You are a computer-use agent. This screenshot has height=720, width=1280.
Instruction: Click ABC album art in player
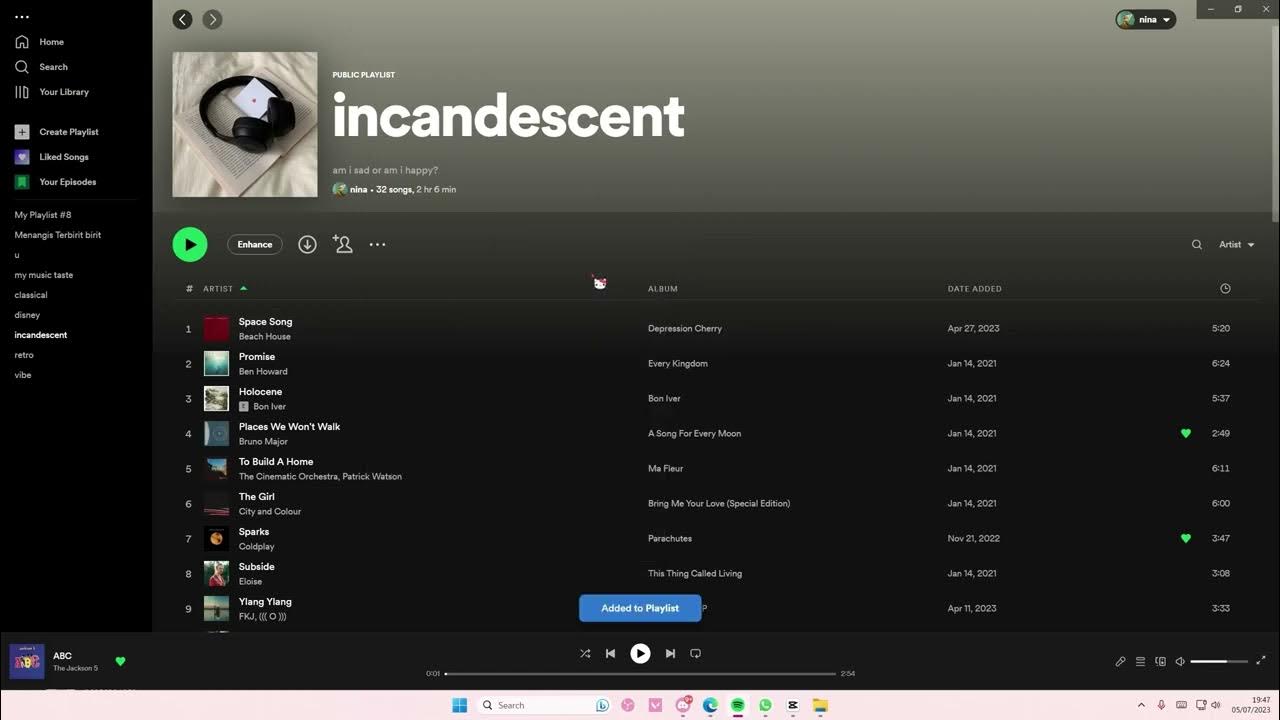pyautogui.click(x=27, y=662)
